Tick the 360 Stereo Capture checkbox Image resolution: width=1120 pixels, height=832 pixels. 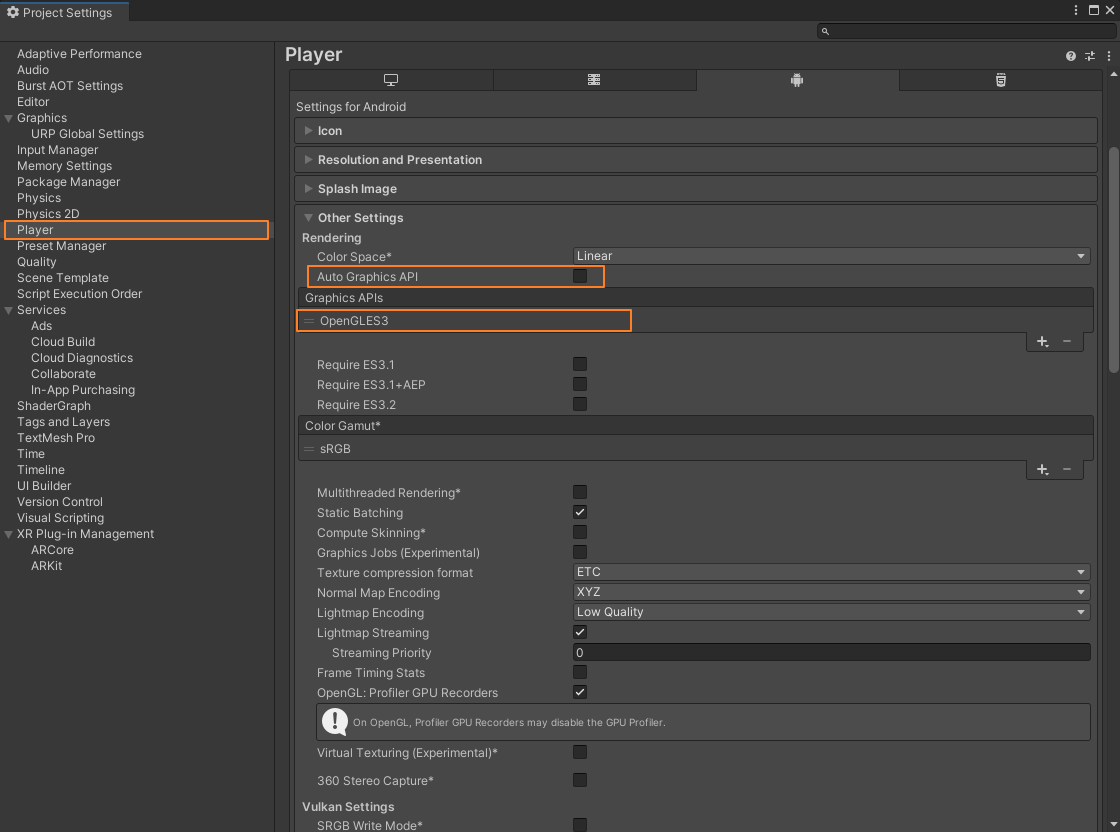(580, 780)
